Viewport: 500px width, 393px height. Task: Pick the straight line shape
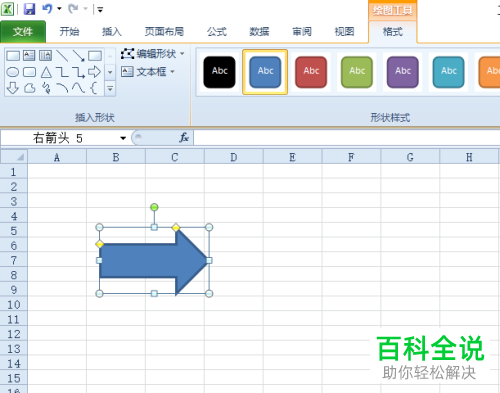coord(62,55)
